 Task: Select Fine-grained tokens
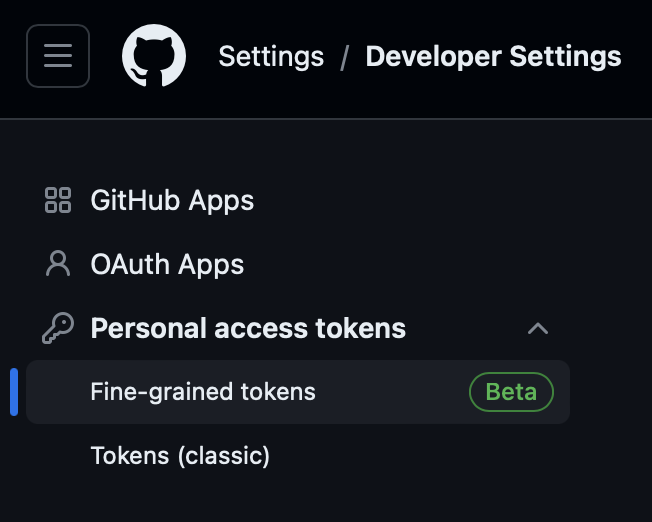(203, 392)
